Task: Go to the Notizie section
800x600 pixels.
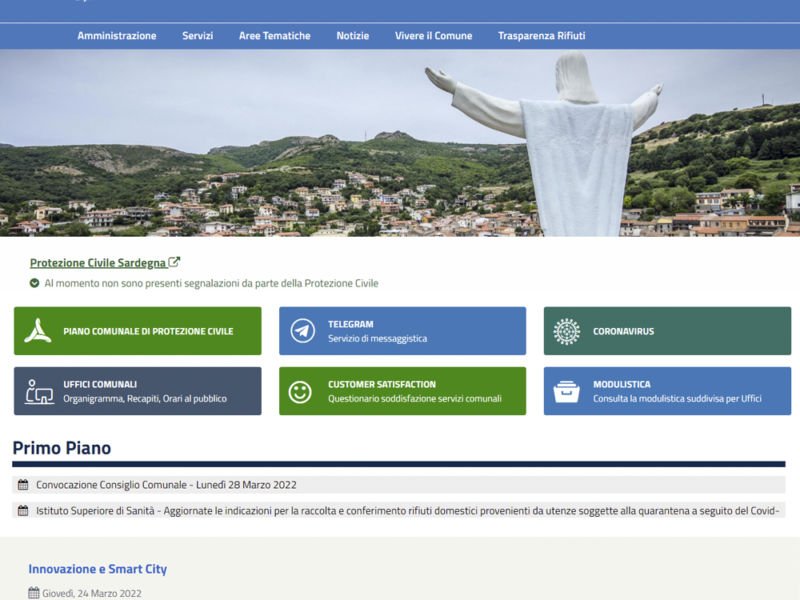Action: click(353, 36)
